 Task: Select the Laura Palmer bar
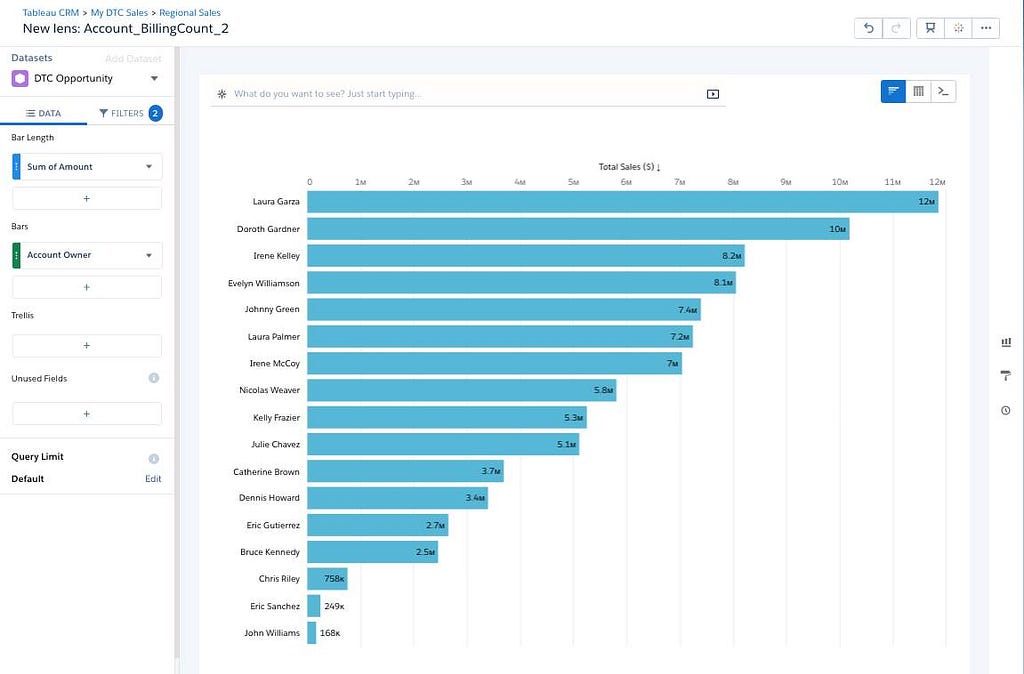pyautogui.click(x=500, y=336)
